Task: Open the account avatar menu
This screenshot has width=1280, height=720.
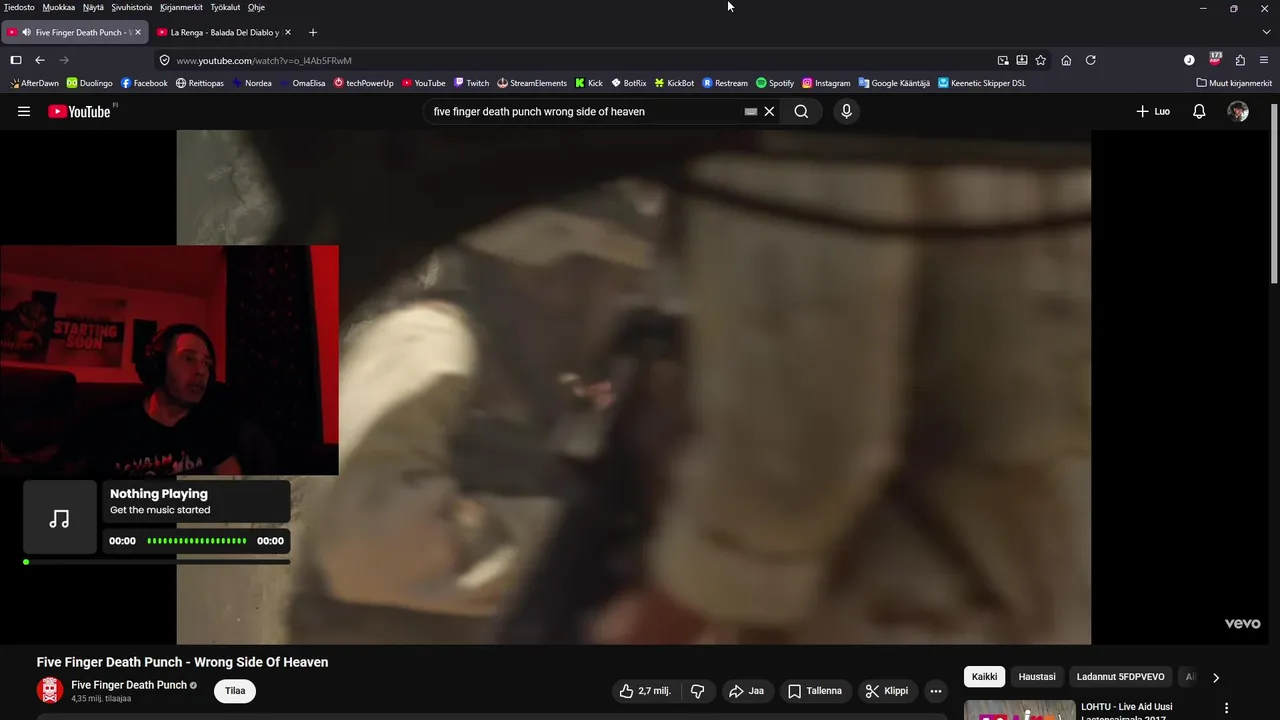Action: (1238, 112)
